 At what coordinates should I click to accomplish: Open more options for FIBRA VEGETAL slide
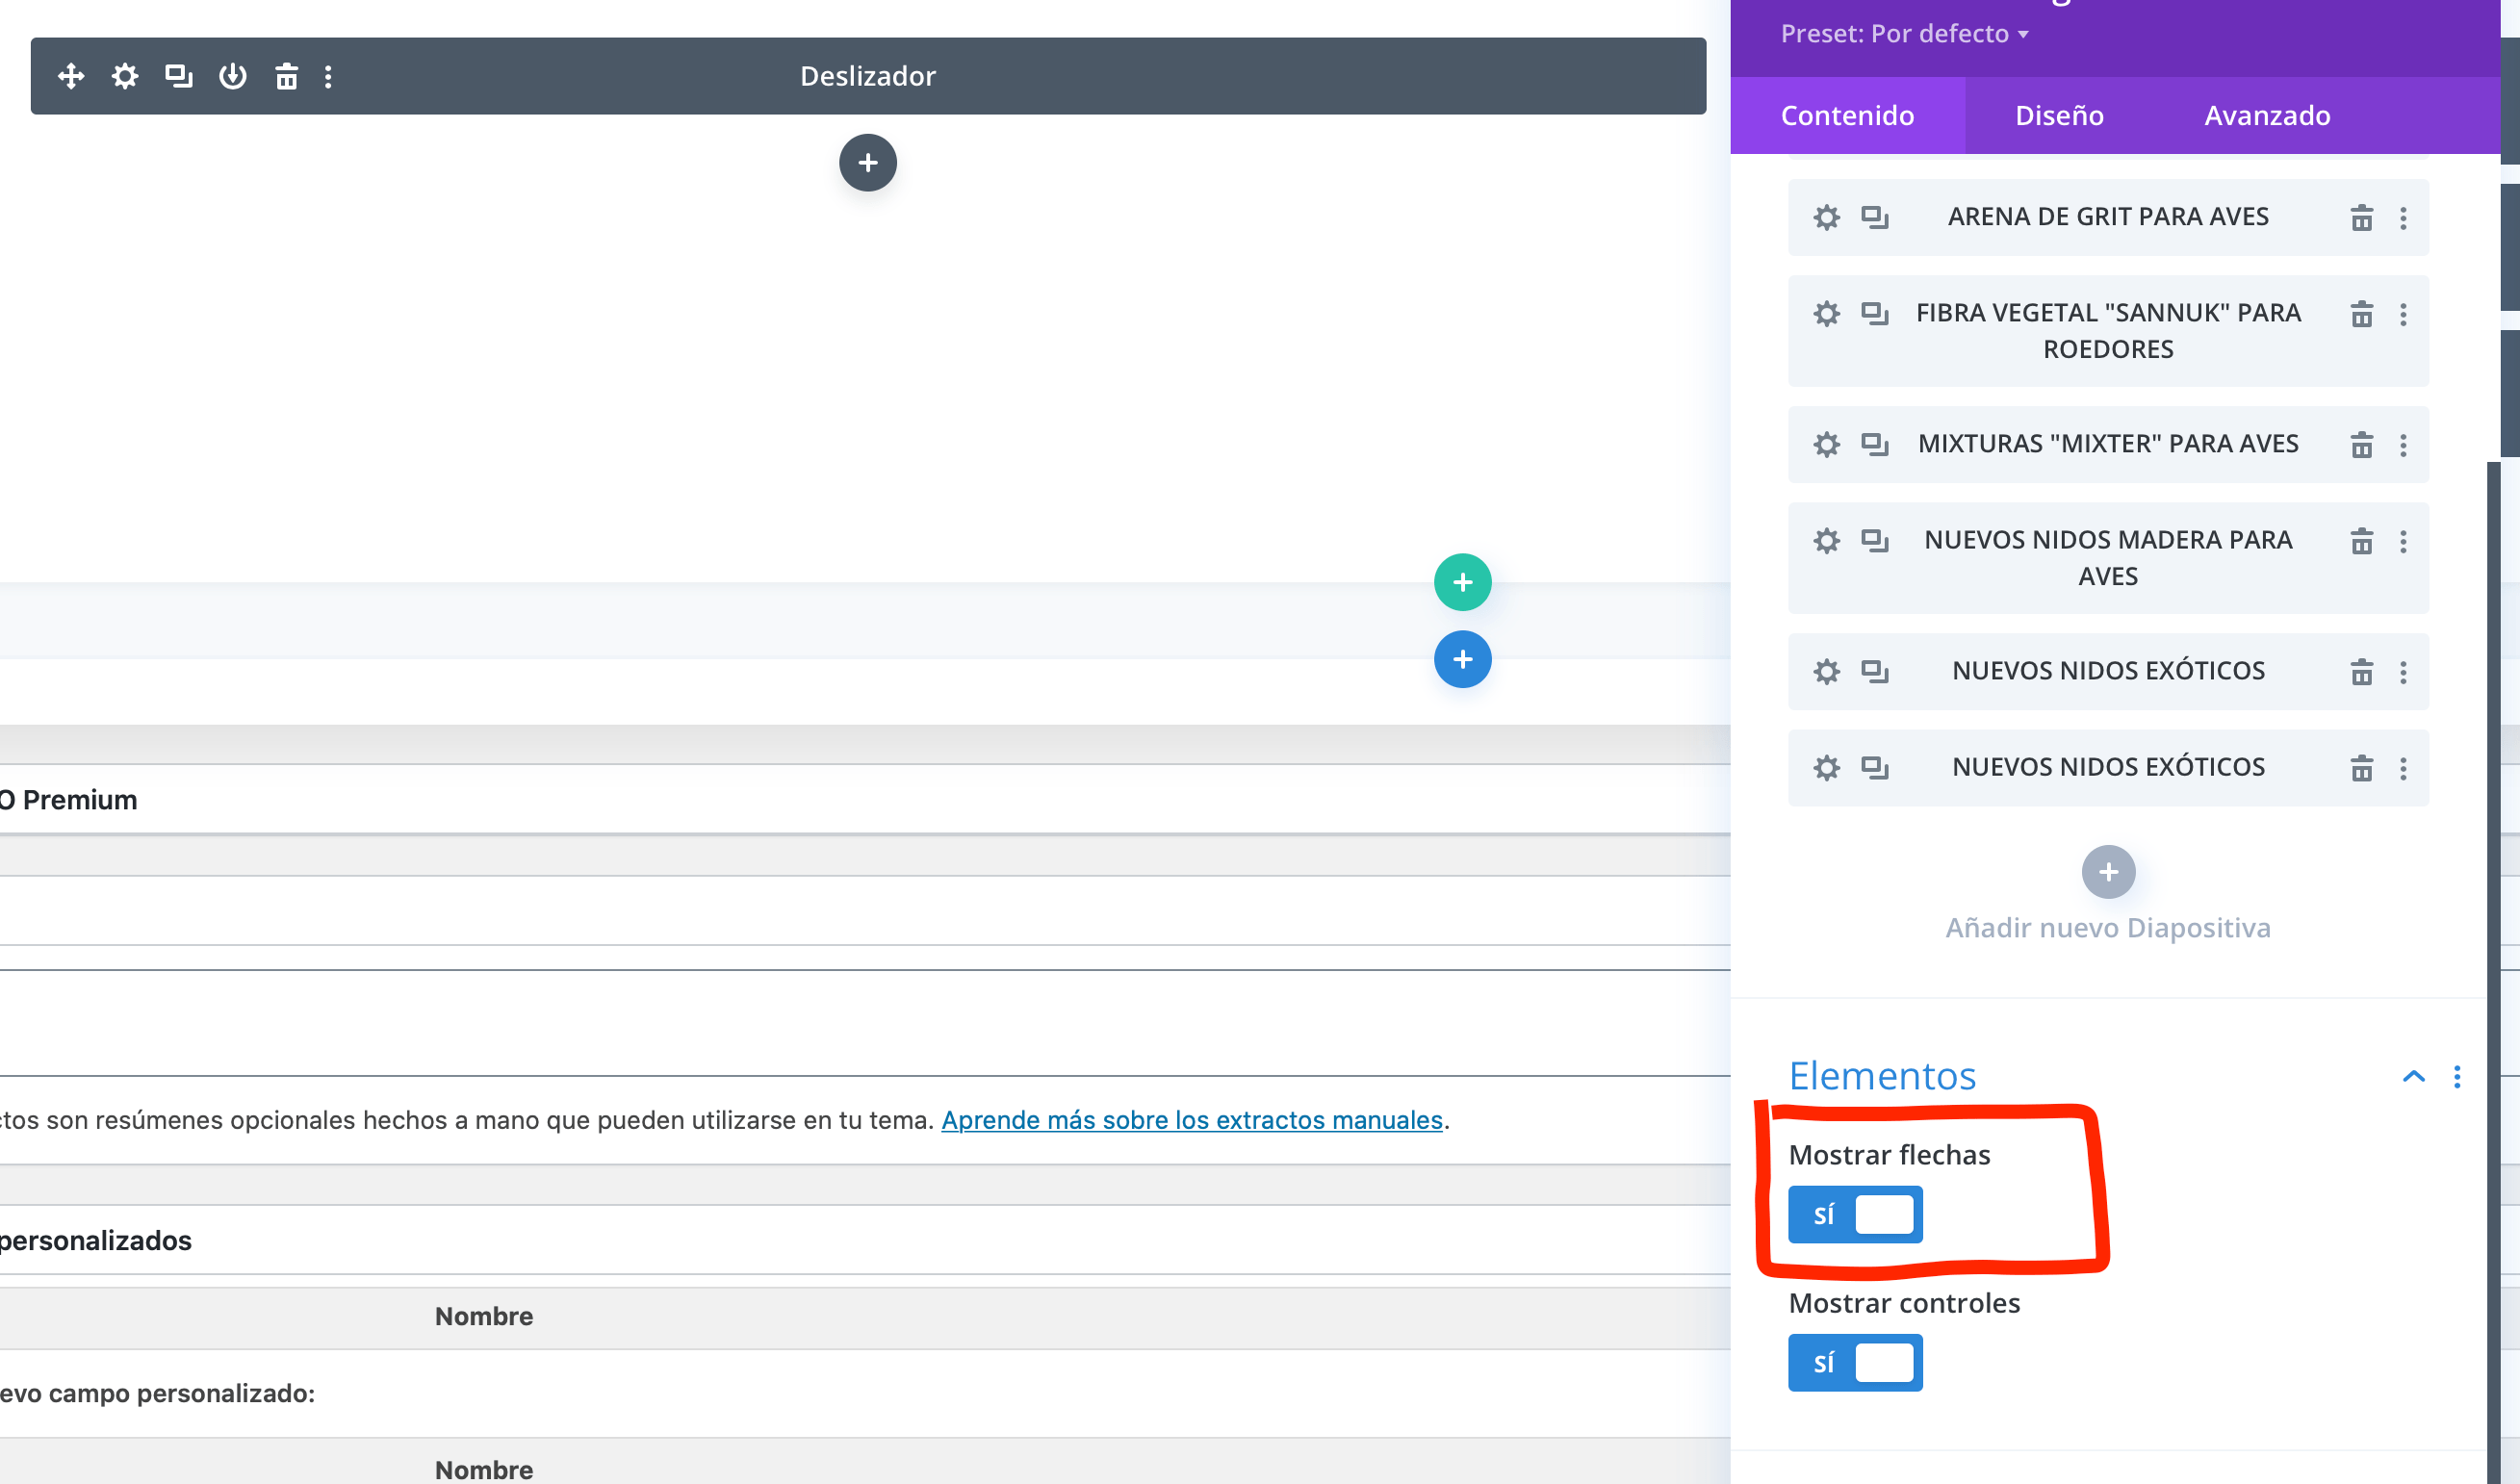pos(2404,314)
